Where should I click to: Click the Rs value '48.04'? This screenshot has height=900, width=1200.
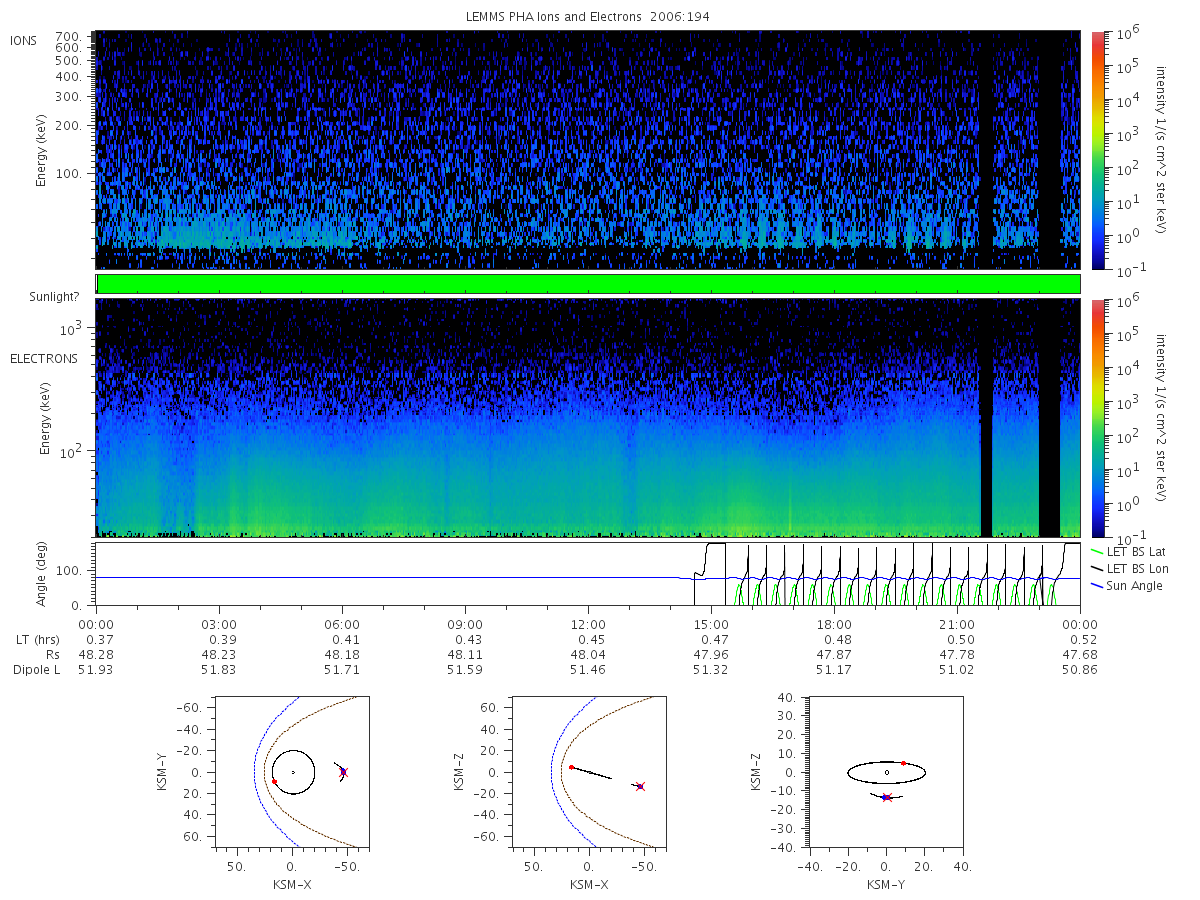click(588, 655)
